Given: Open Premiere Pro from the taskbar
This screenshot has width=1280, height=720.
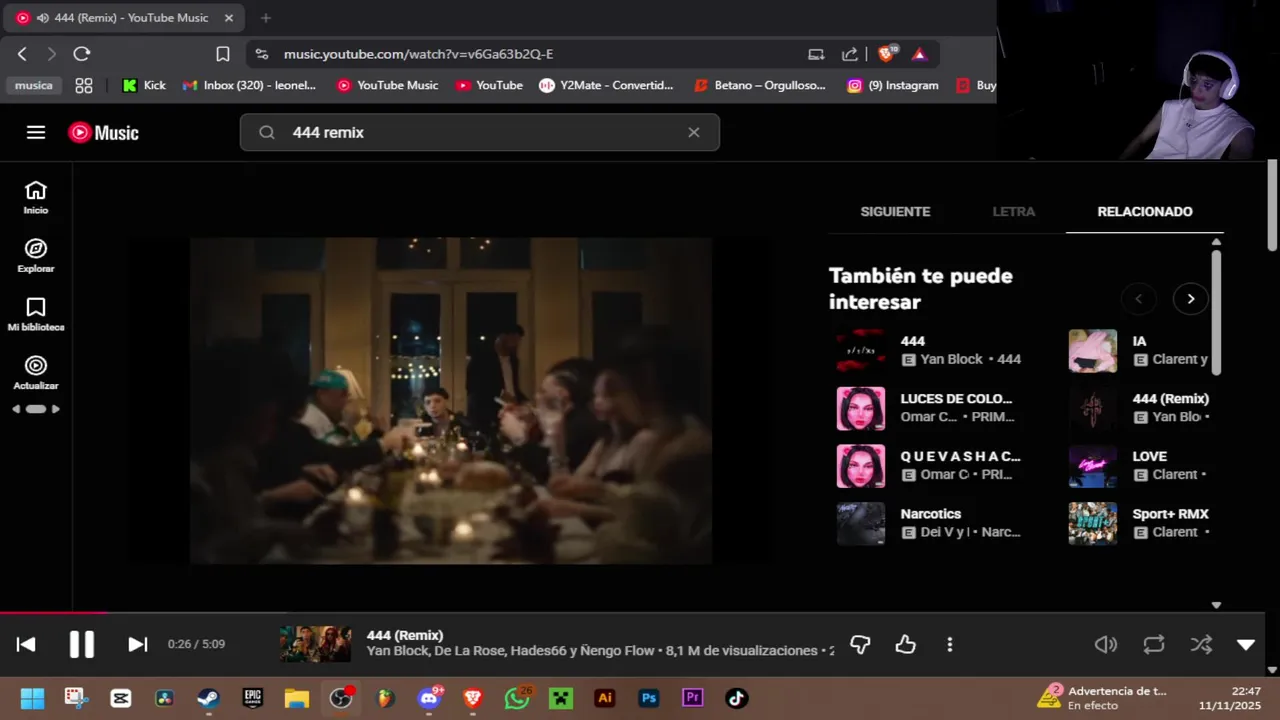Looking at the screenshot, I should tap(693, 698).
